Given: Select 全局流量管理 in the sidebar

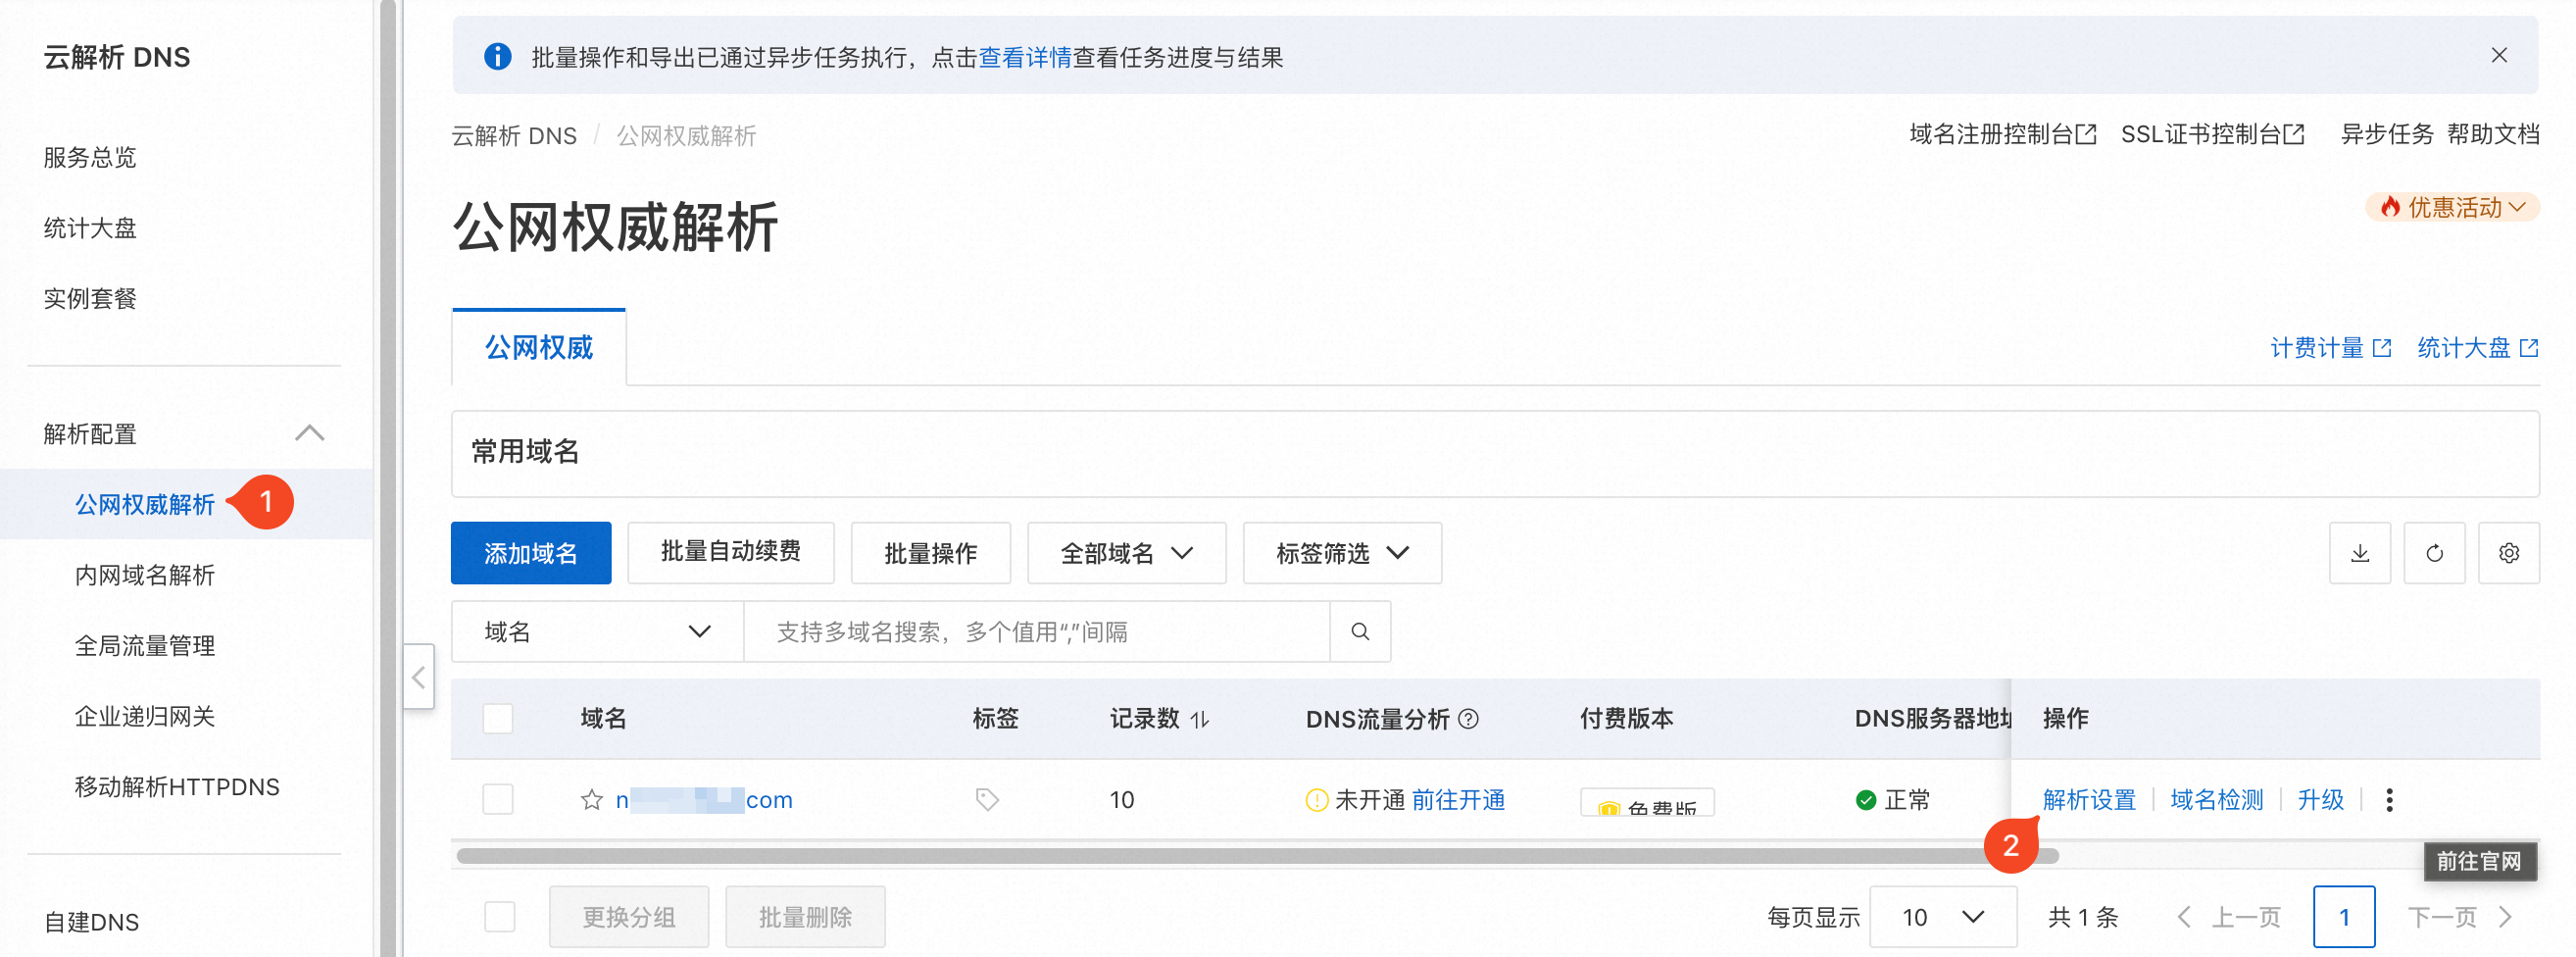Looking at the screenshot, I should (145, 646).
